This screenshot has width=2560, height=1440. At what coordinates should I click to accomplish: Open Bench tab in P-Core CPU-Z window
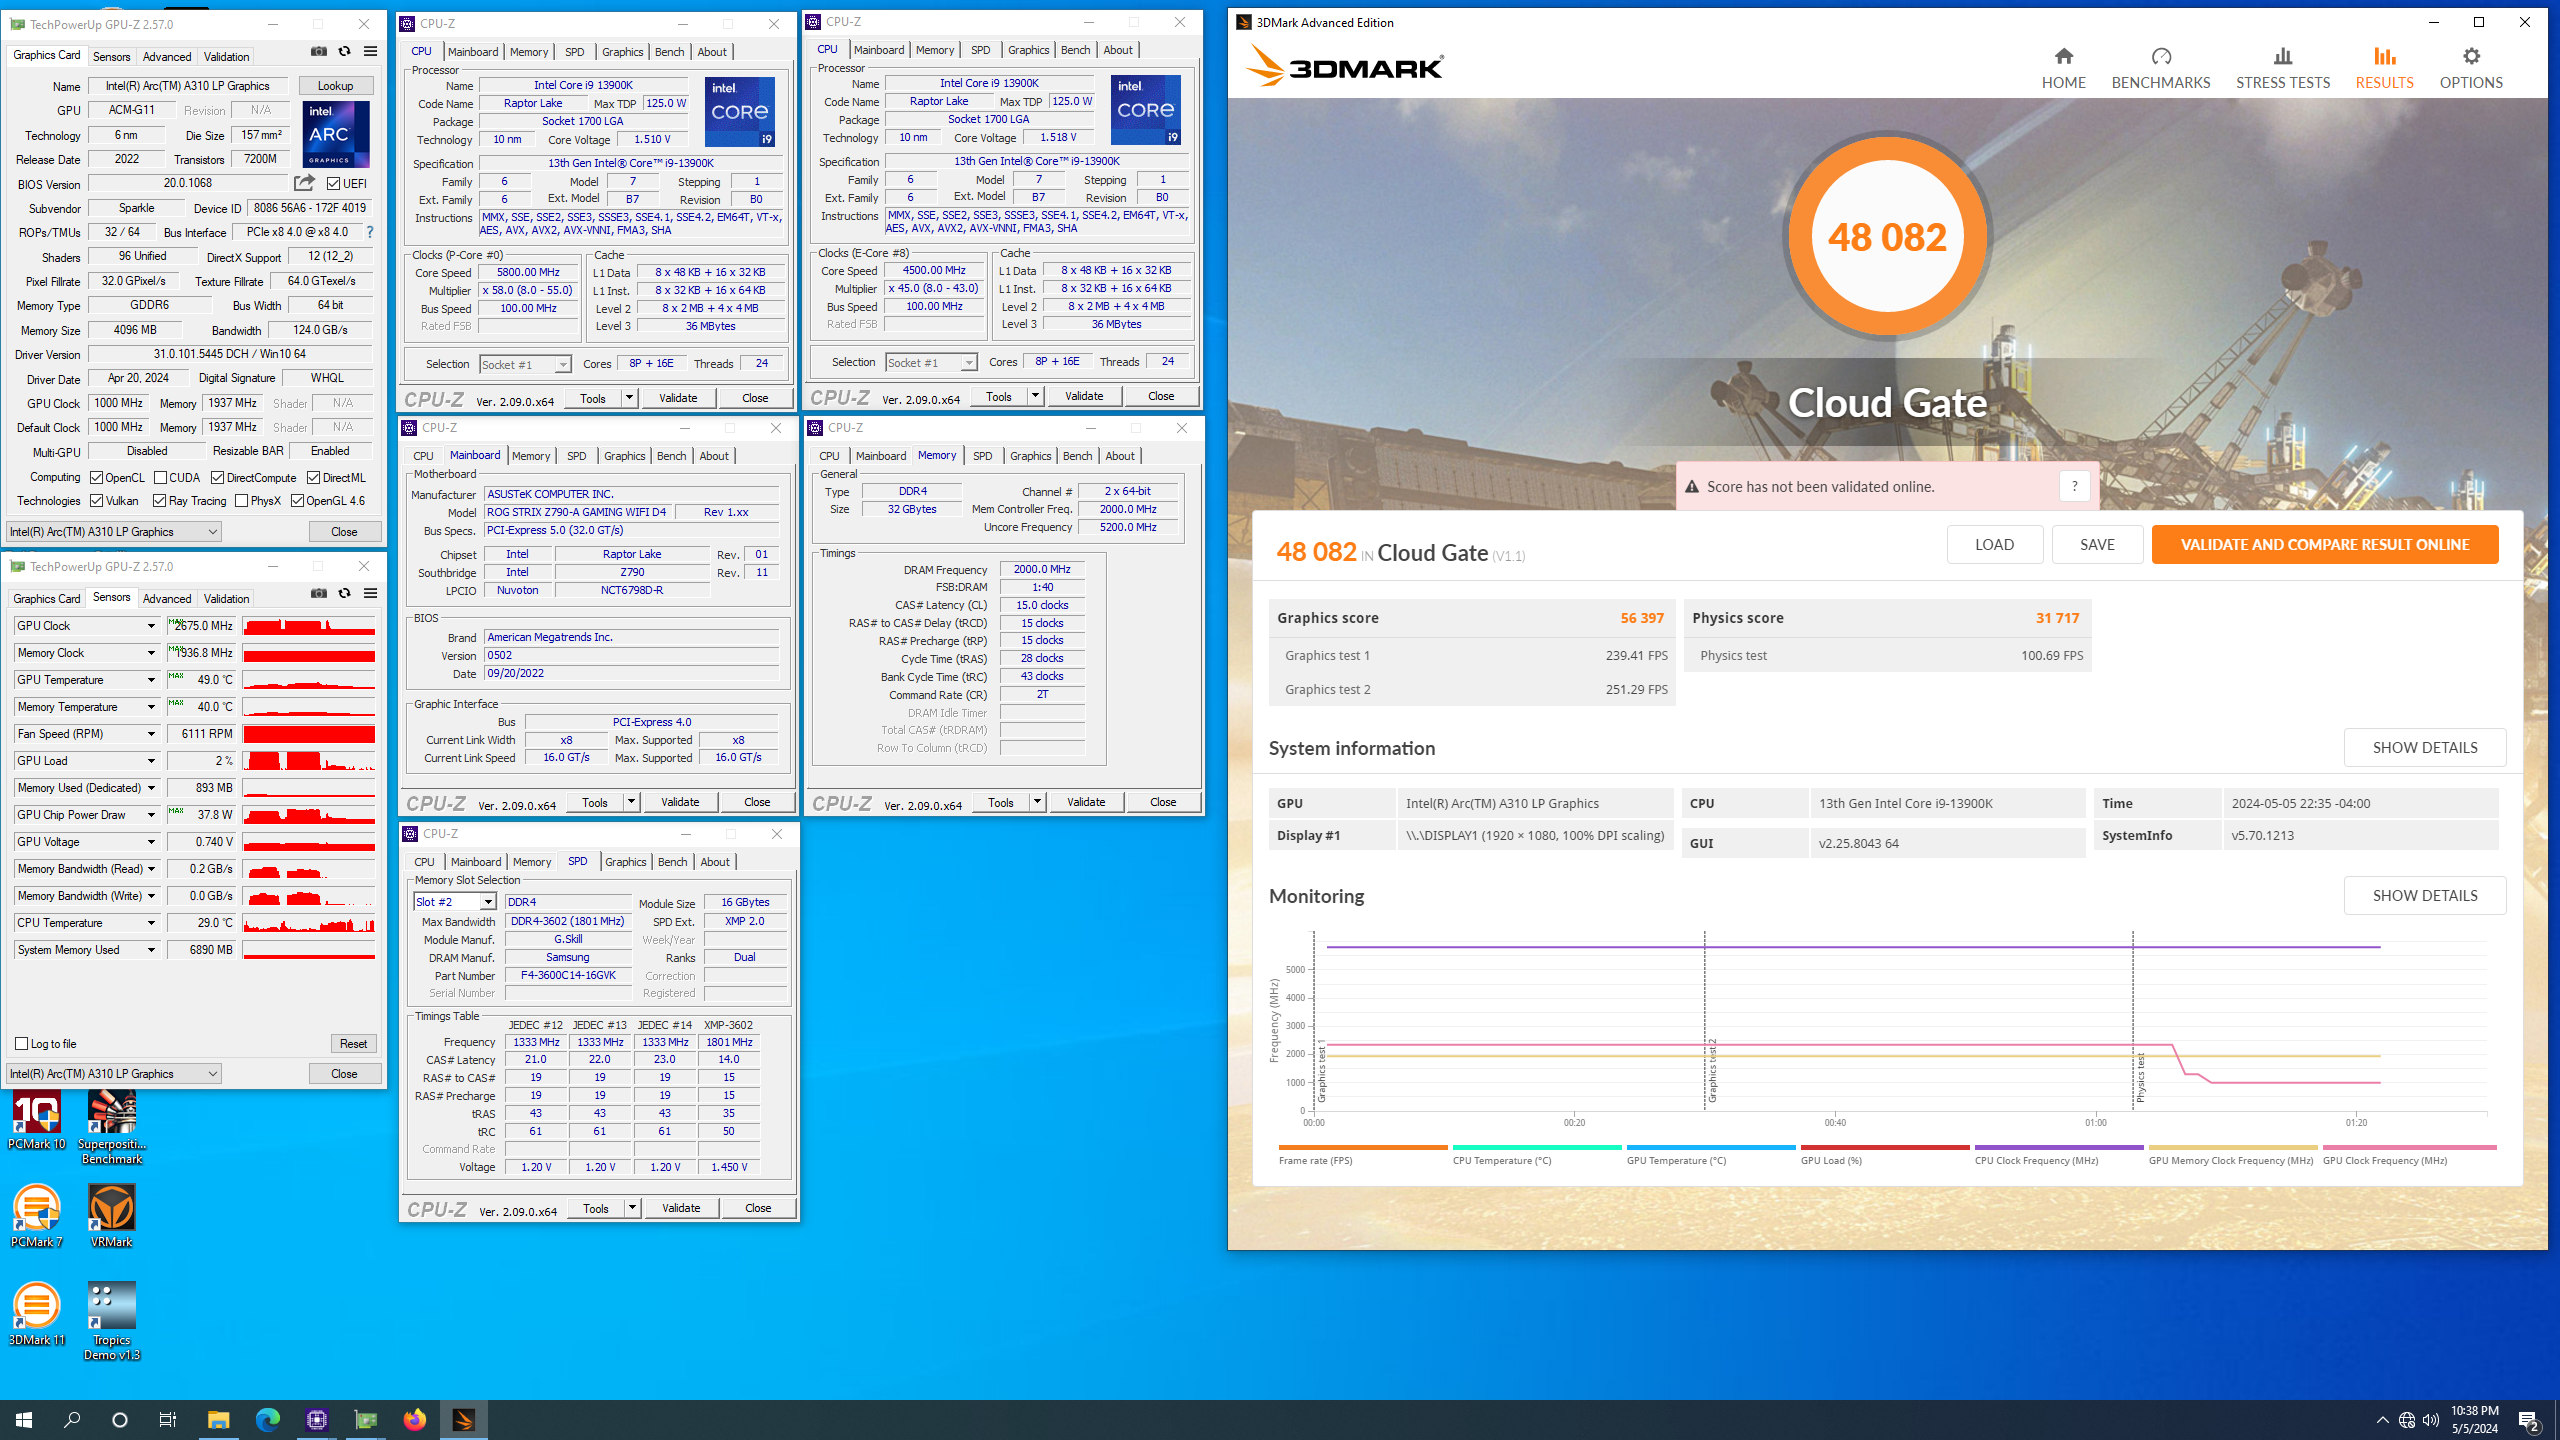(669, 52)
